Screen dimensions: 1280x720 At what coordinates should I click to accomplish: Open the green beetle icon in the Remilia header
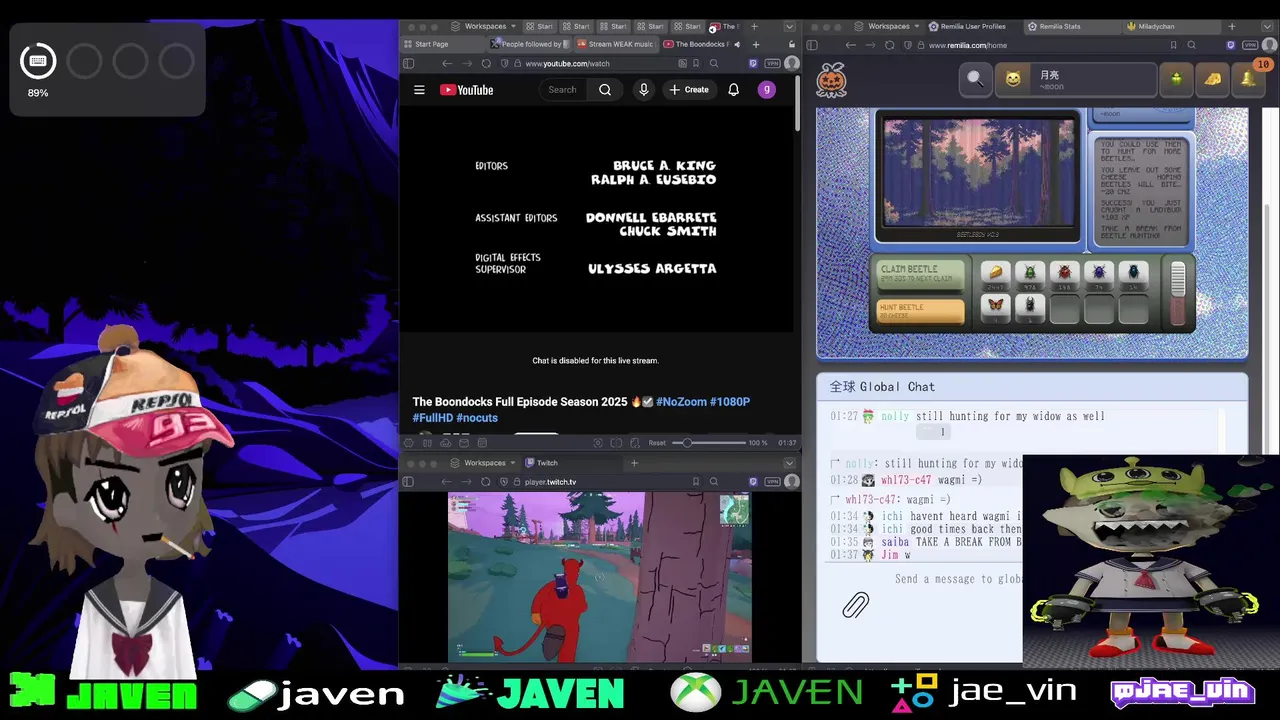coord(1176,79)
